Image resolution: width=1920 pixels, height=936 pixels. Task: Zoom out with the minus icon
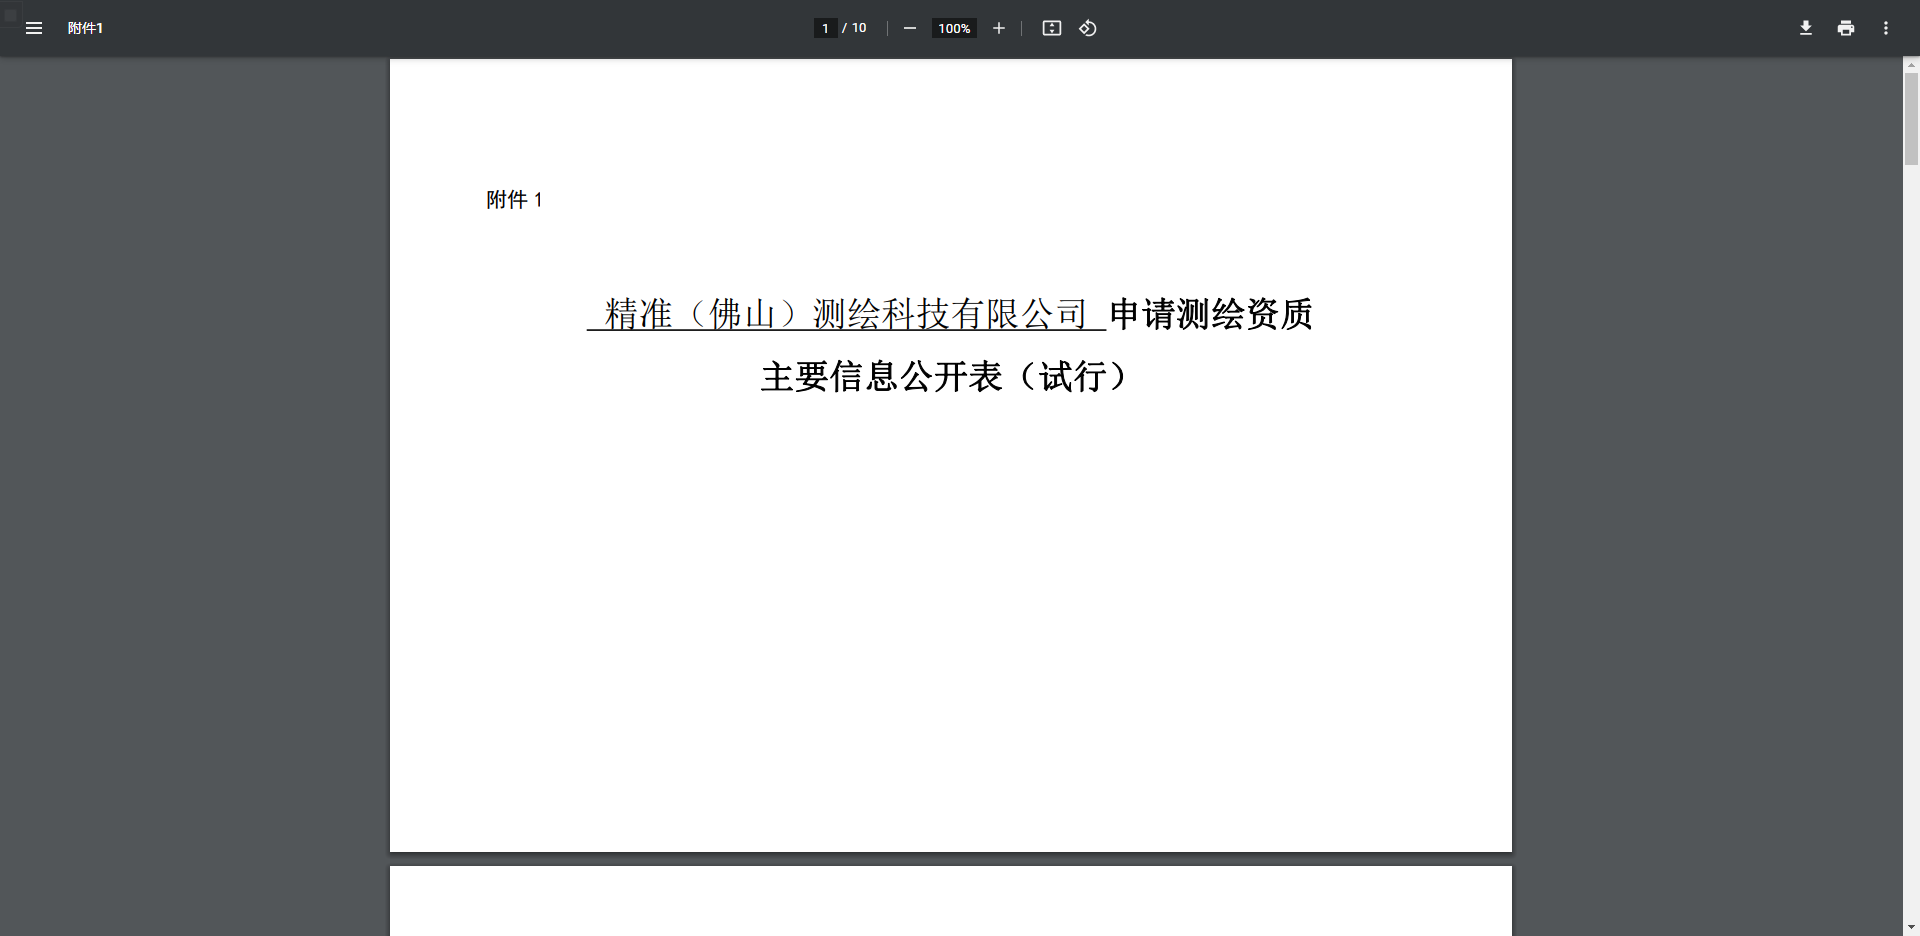[910, 28]
